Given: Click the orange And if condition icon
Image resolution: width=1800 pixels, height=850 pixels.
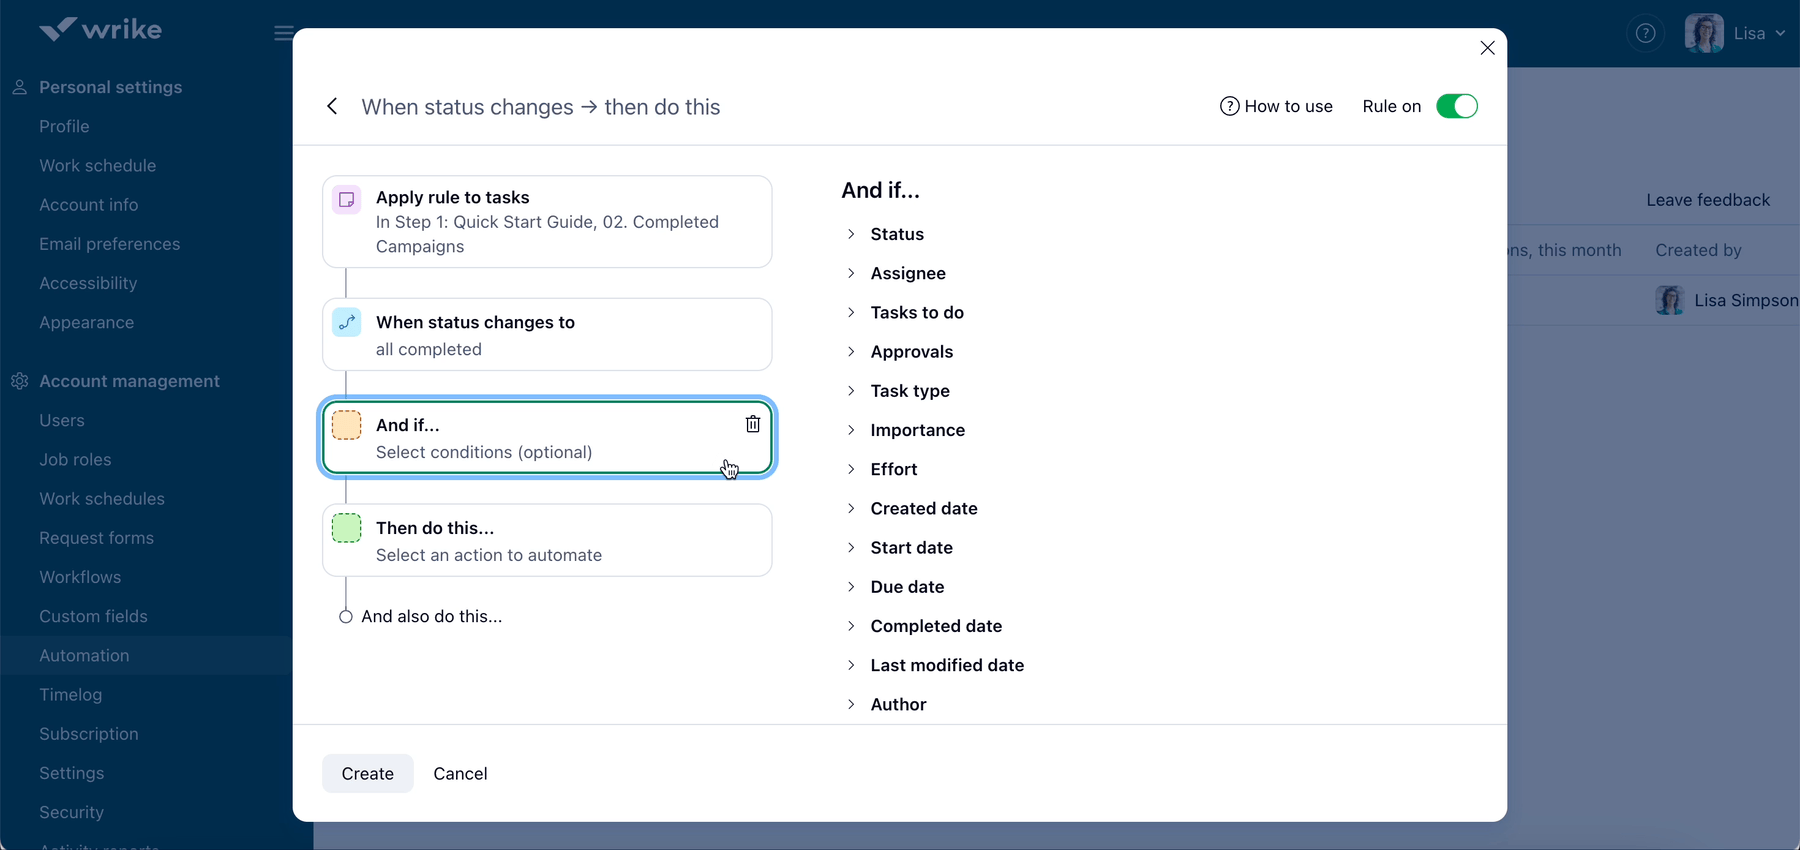Looking at the screenshot, I should click(347, 425).
